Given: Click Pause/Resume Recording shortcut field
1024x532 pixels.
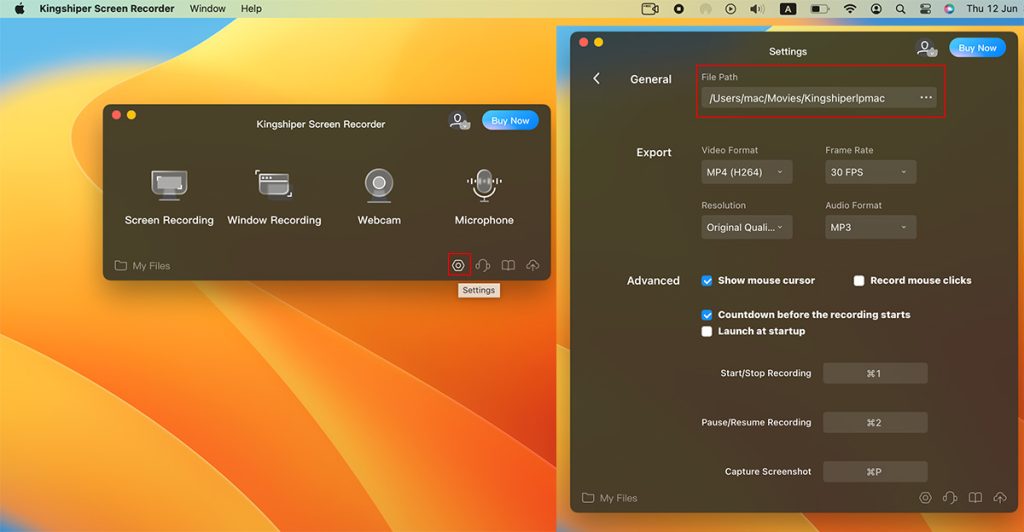Looking at the screenshot, I should click(875, 422).
